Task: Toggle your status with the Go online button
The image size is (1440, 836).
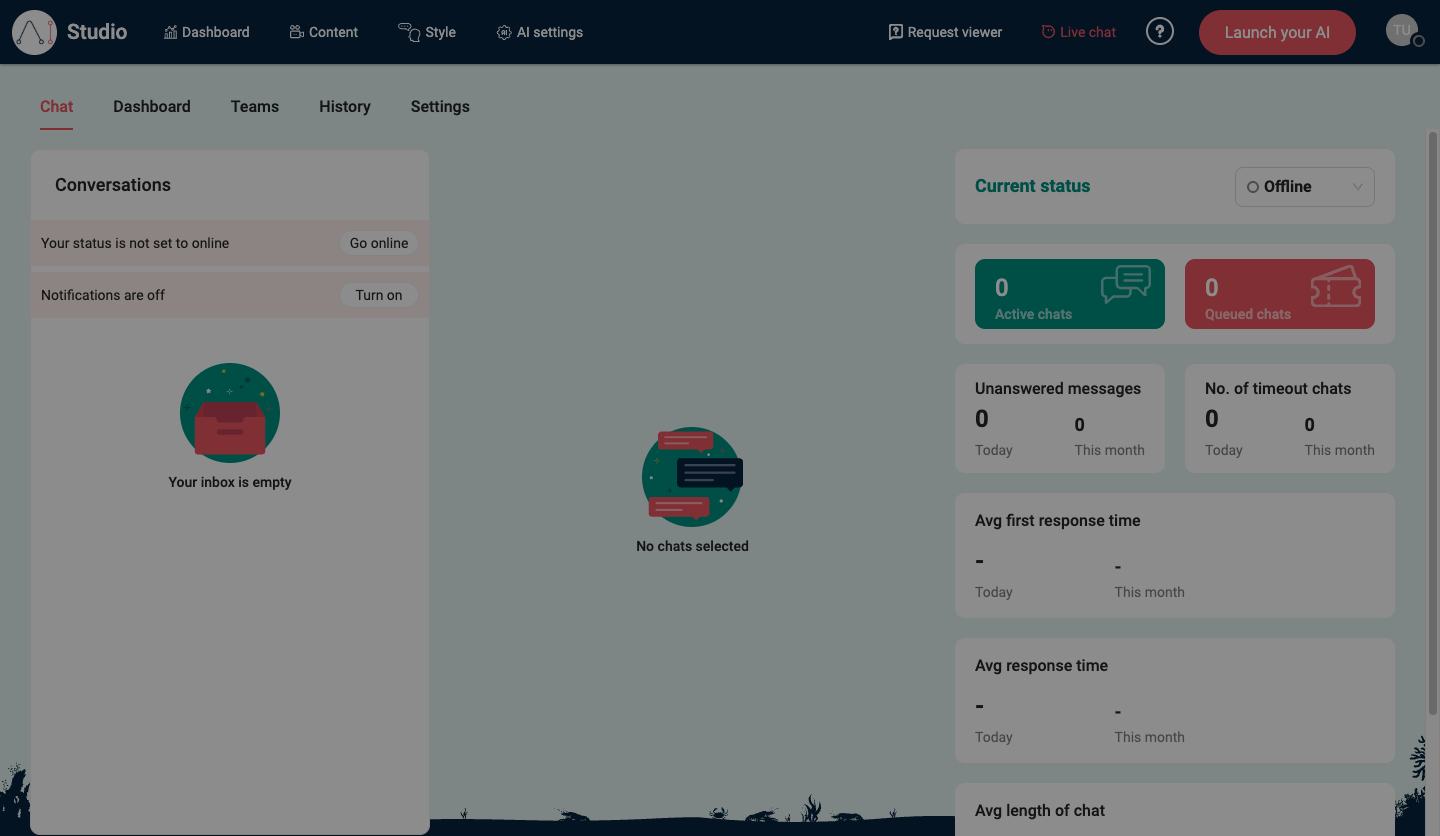Action: click(378, 242)
